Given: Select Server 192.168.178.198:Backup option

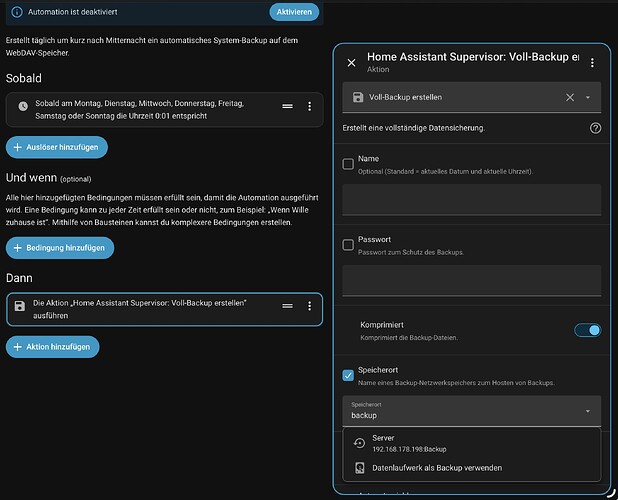Looking at the screenshot, I should (x=472, y=443).
